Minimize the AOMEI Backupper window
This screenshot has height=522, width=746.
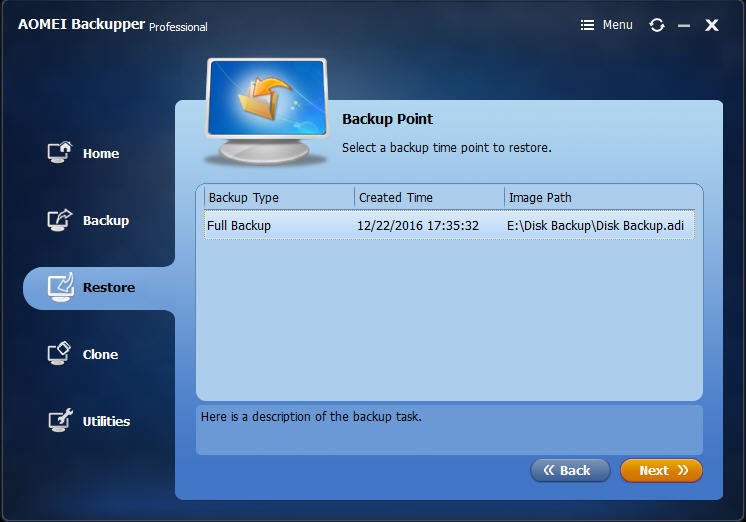[x=684, y=25]
